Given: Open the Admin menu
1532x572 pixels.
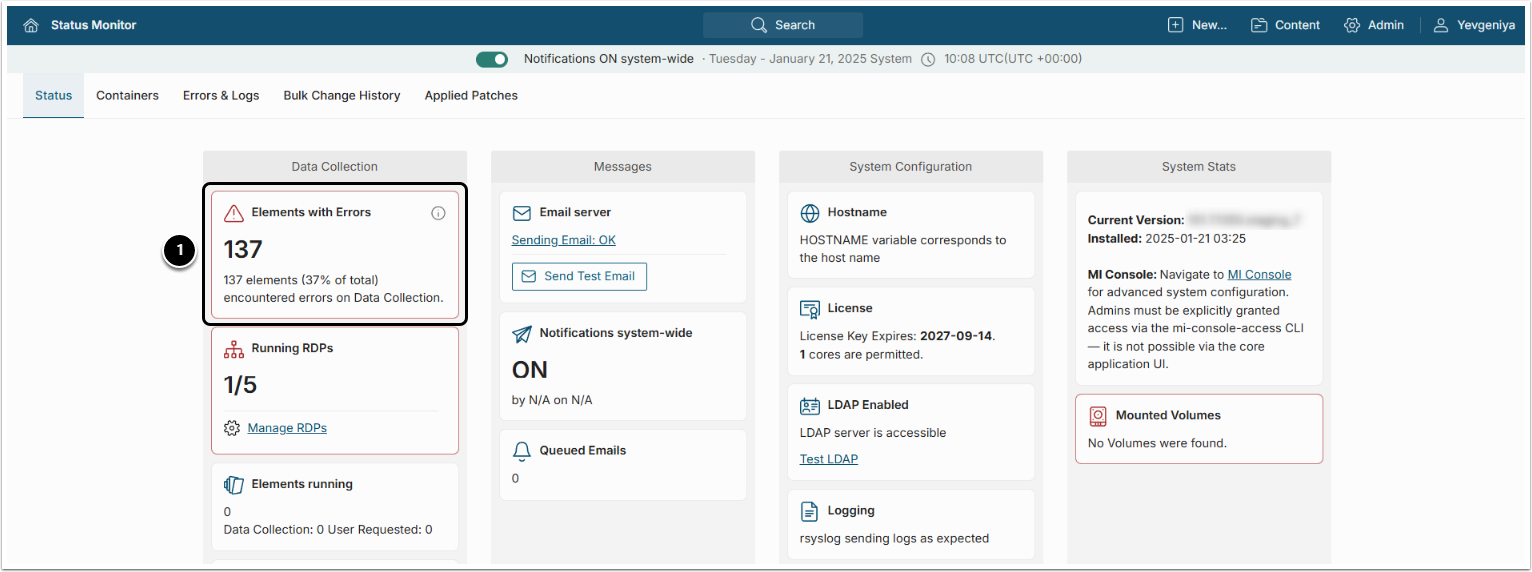Looking at the screenshot, I should click(1374, 25).
